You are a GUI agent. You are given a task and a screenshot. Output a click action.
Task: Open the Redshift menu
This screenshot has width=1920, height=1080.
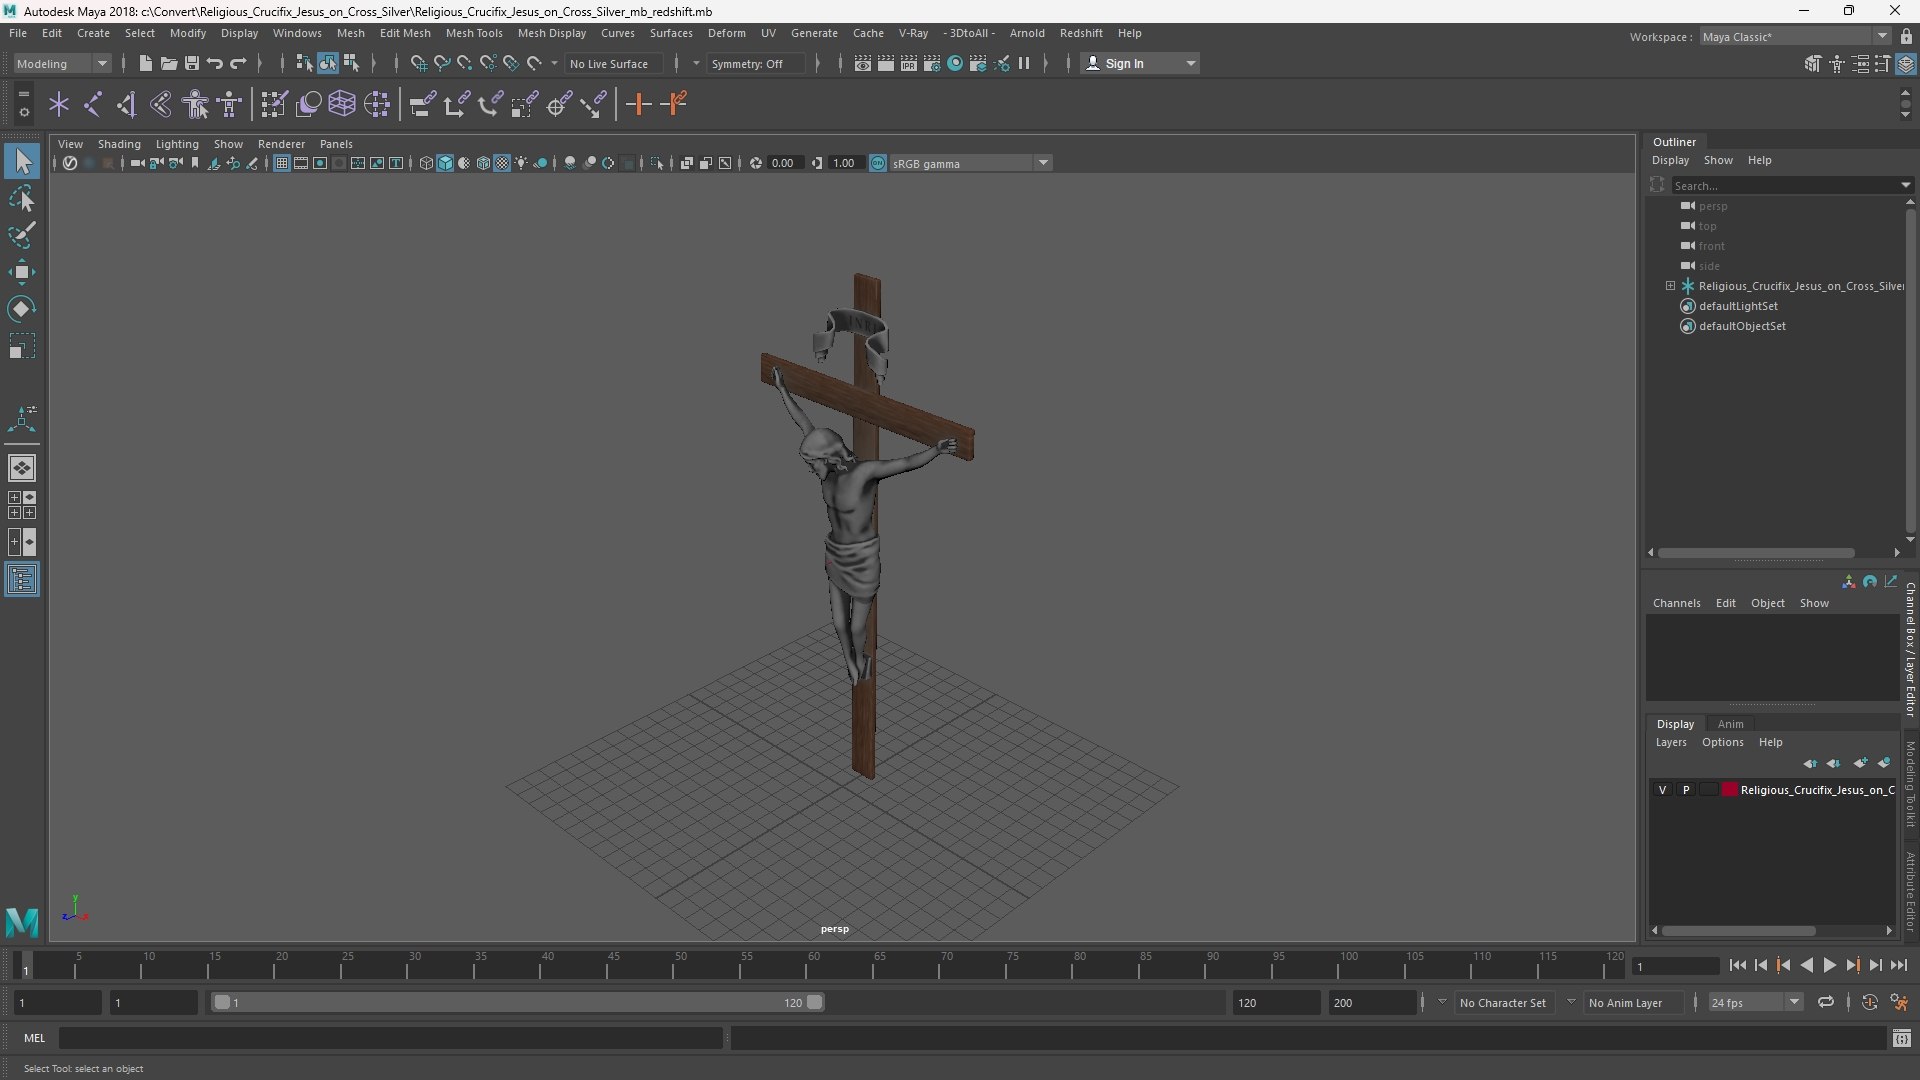1081,33
